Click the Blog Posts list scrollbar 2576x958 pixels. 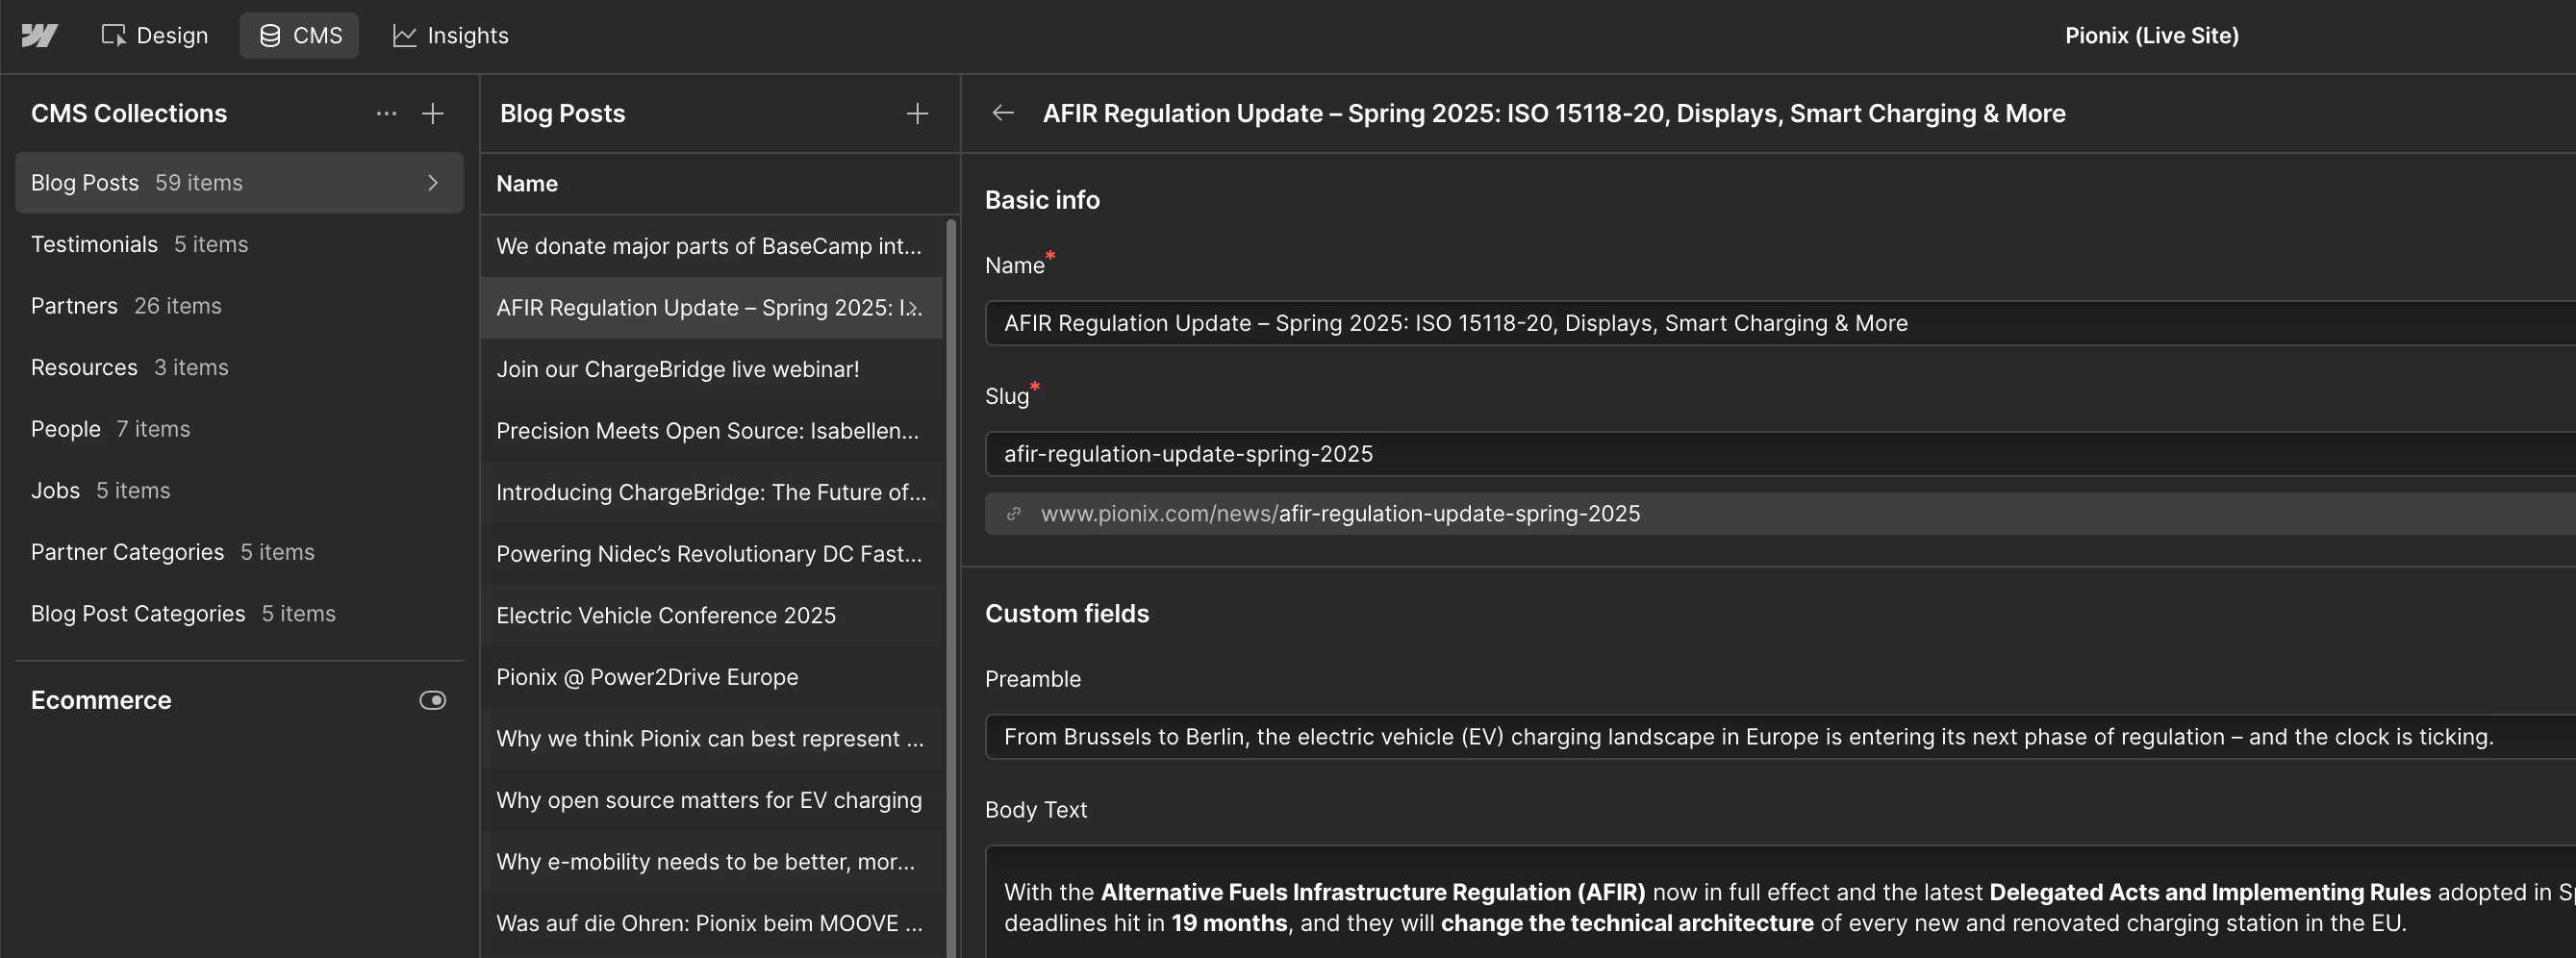951,588
